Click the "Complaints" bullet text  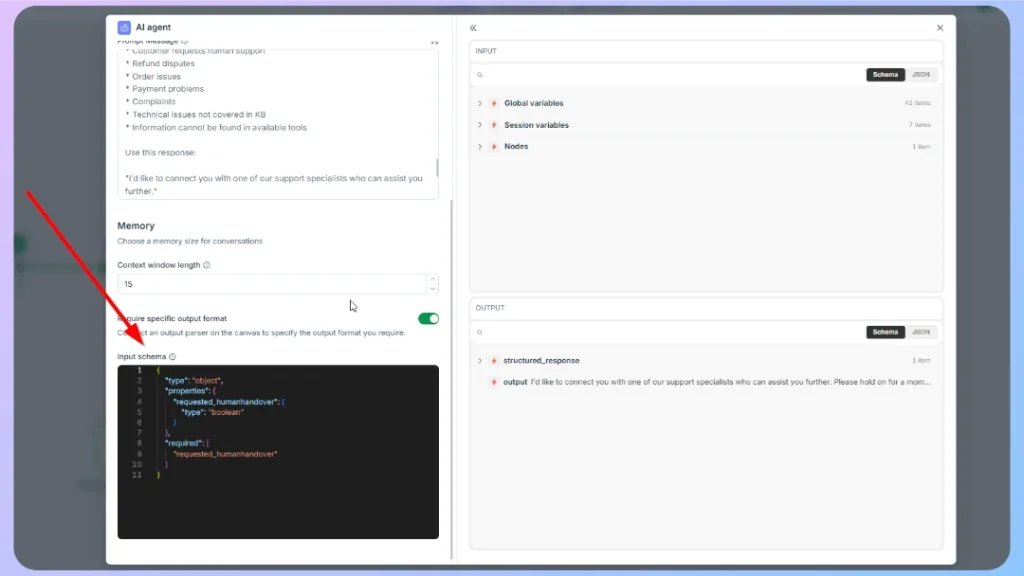click(x=154, y=101)
